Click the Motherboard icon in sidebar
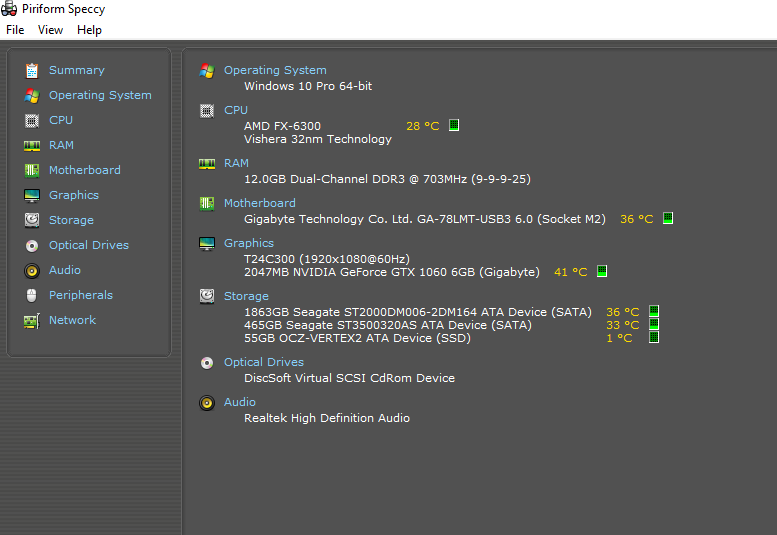This screenshot has width=777, height=535. [32, 170]
